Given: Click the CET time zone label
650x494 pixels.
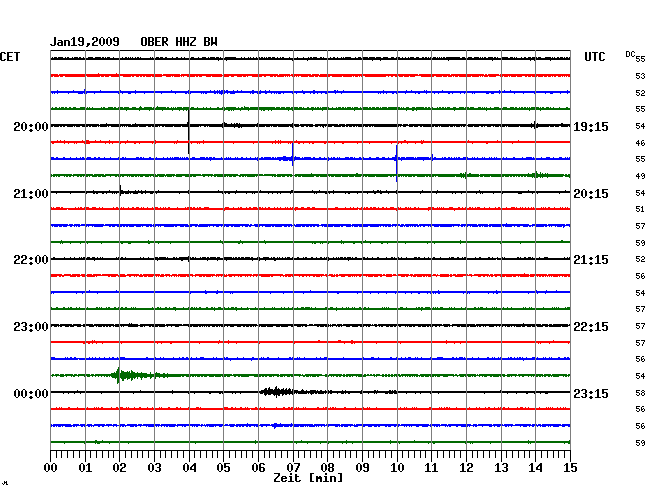Looking at the screenshot, I should [x=10, y=57].
